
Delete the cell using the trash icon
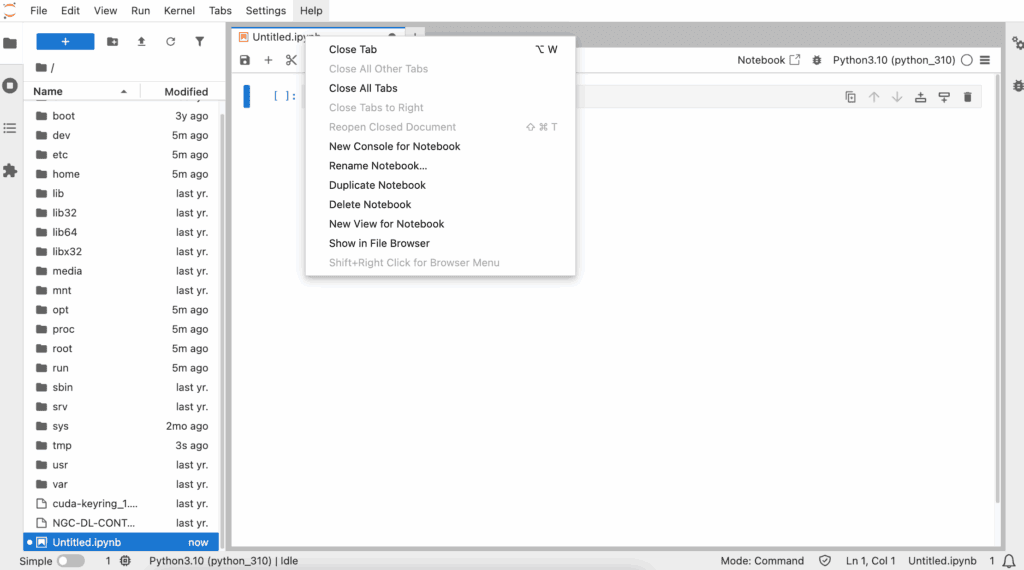967,97
